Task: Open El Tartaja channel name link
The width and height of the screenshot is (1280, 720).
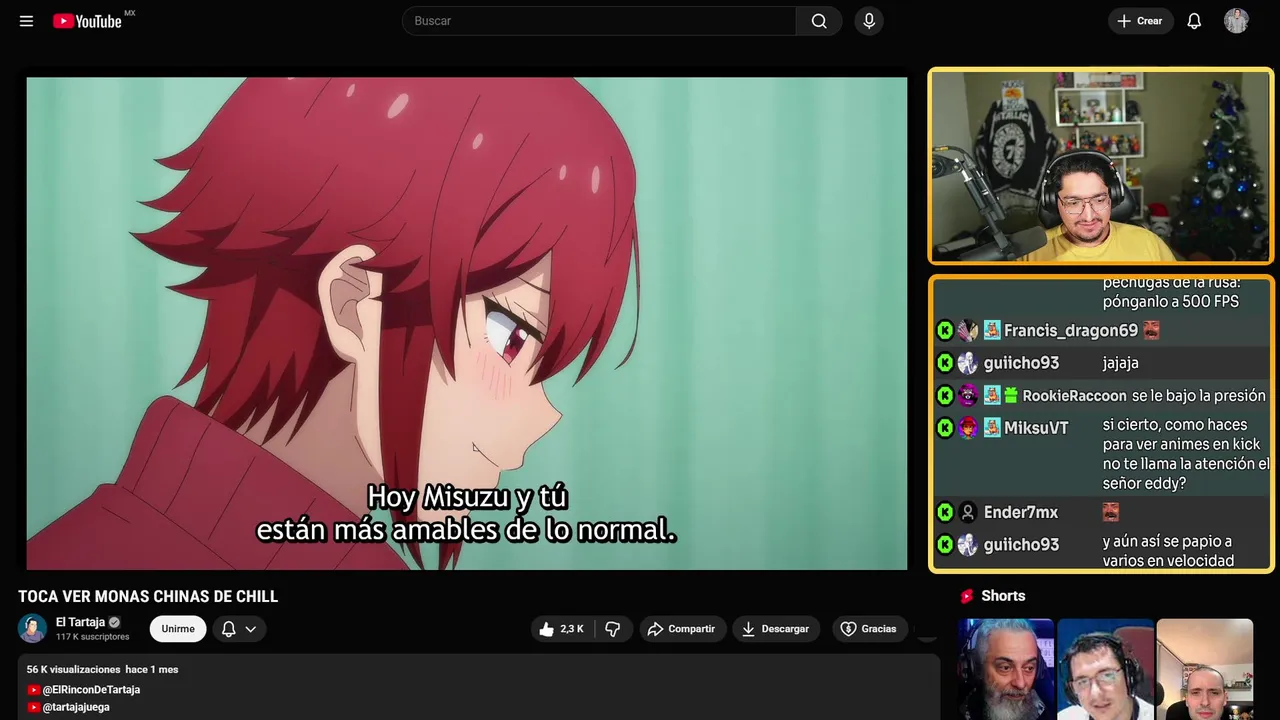Action: pos(80,622)
